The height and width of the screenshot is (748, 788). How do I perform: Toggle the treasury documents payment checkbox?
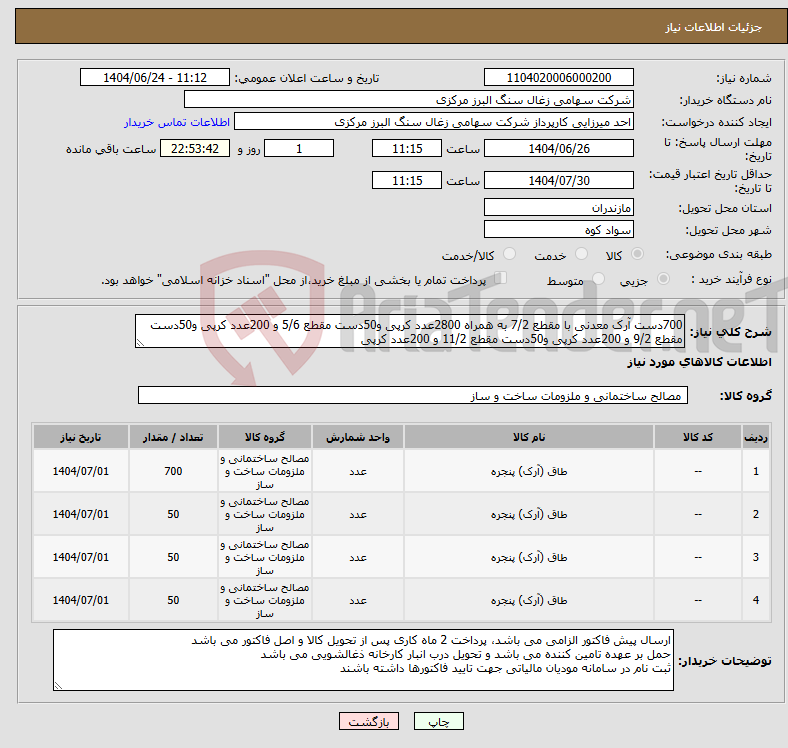coord(501,279)
